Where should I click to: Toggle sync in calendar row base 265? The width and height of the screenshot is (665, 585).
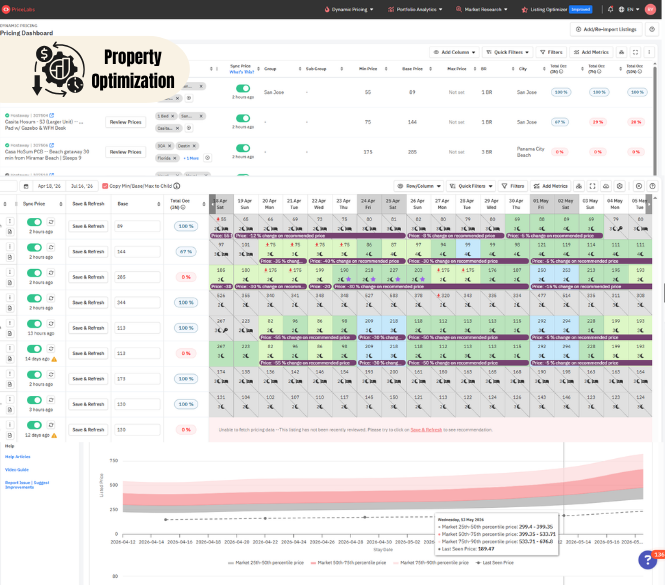tap(34, 273)
